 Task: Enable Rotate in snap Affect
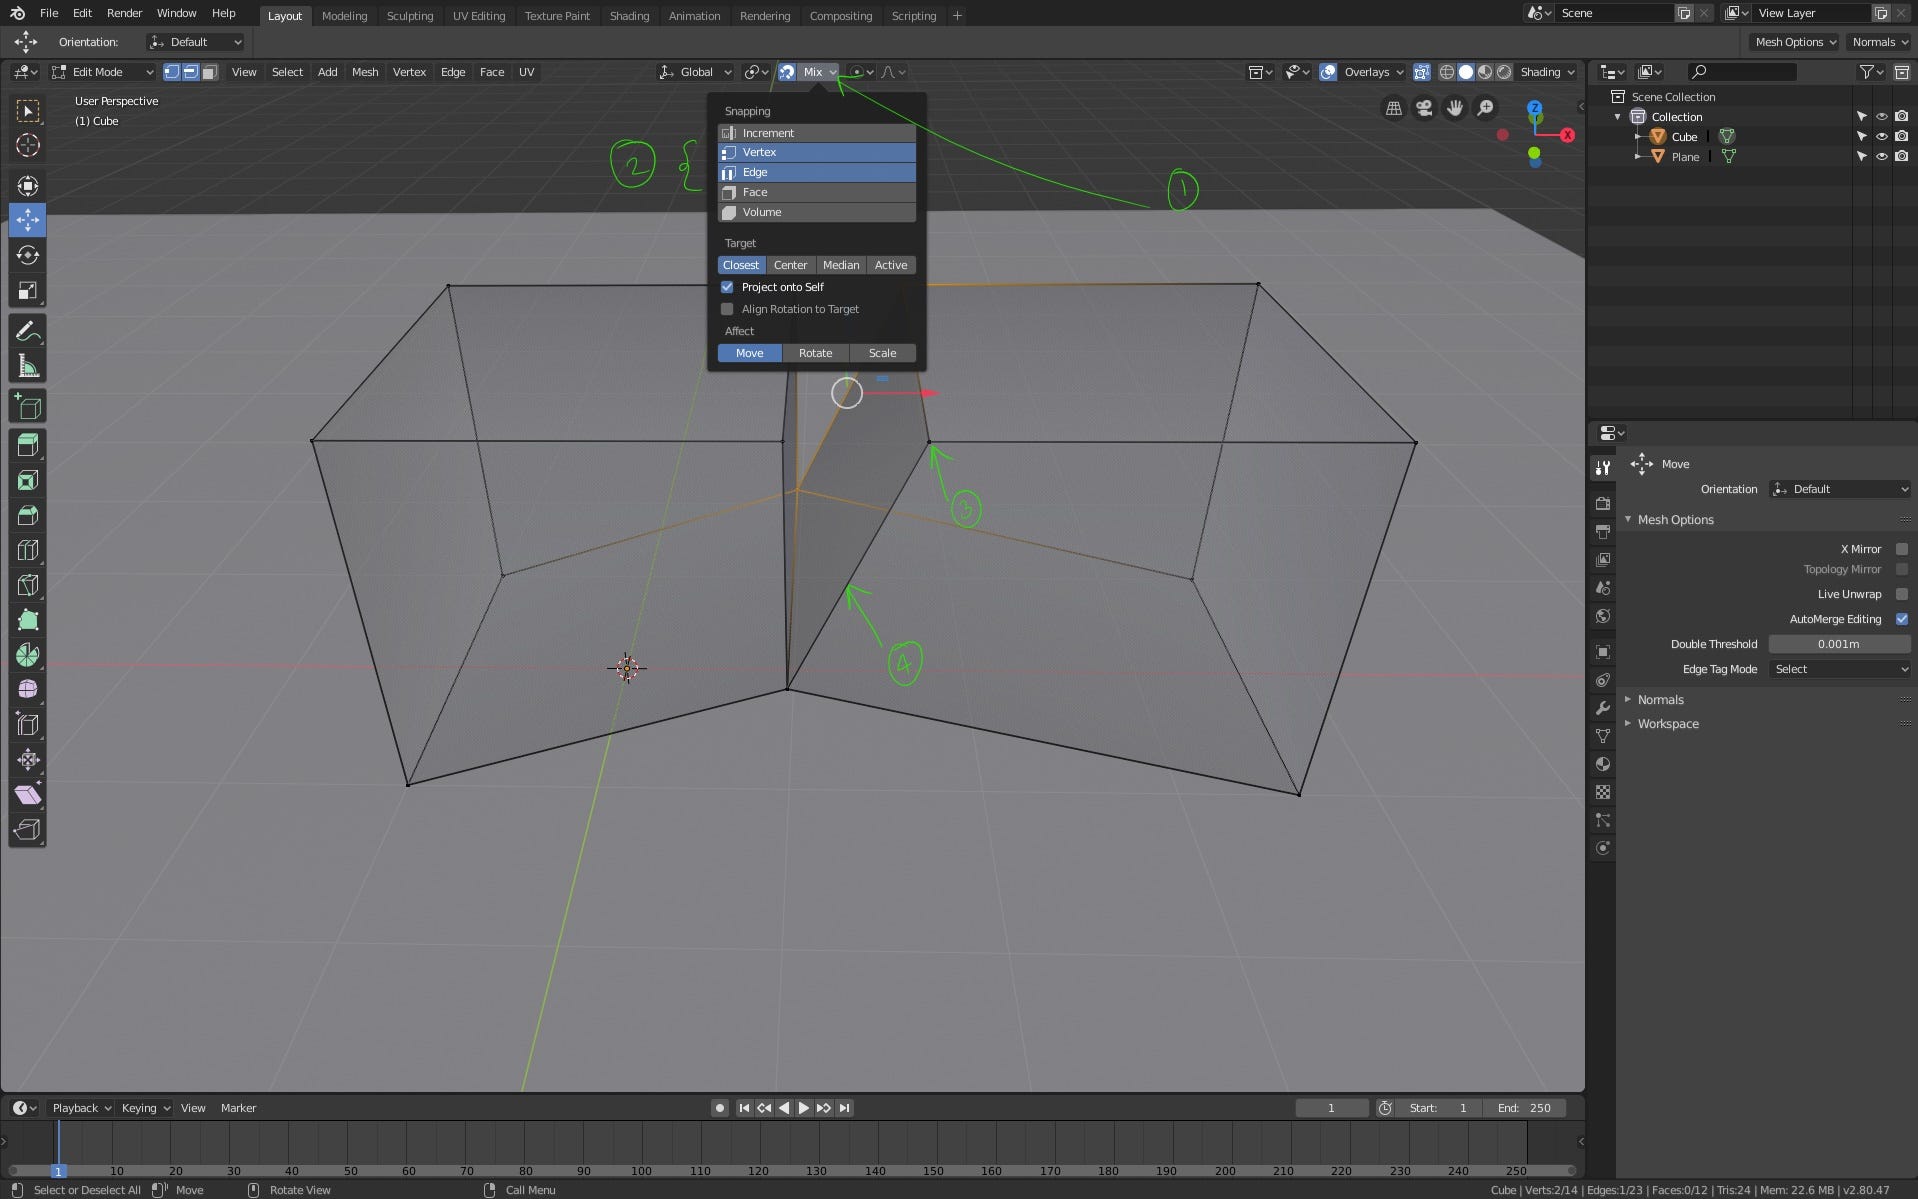coord(815,353)
